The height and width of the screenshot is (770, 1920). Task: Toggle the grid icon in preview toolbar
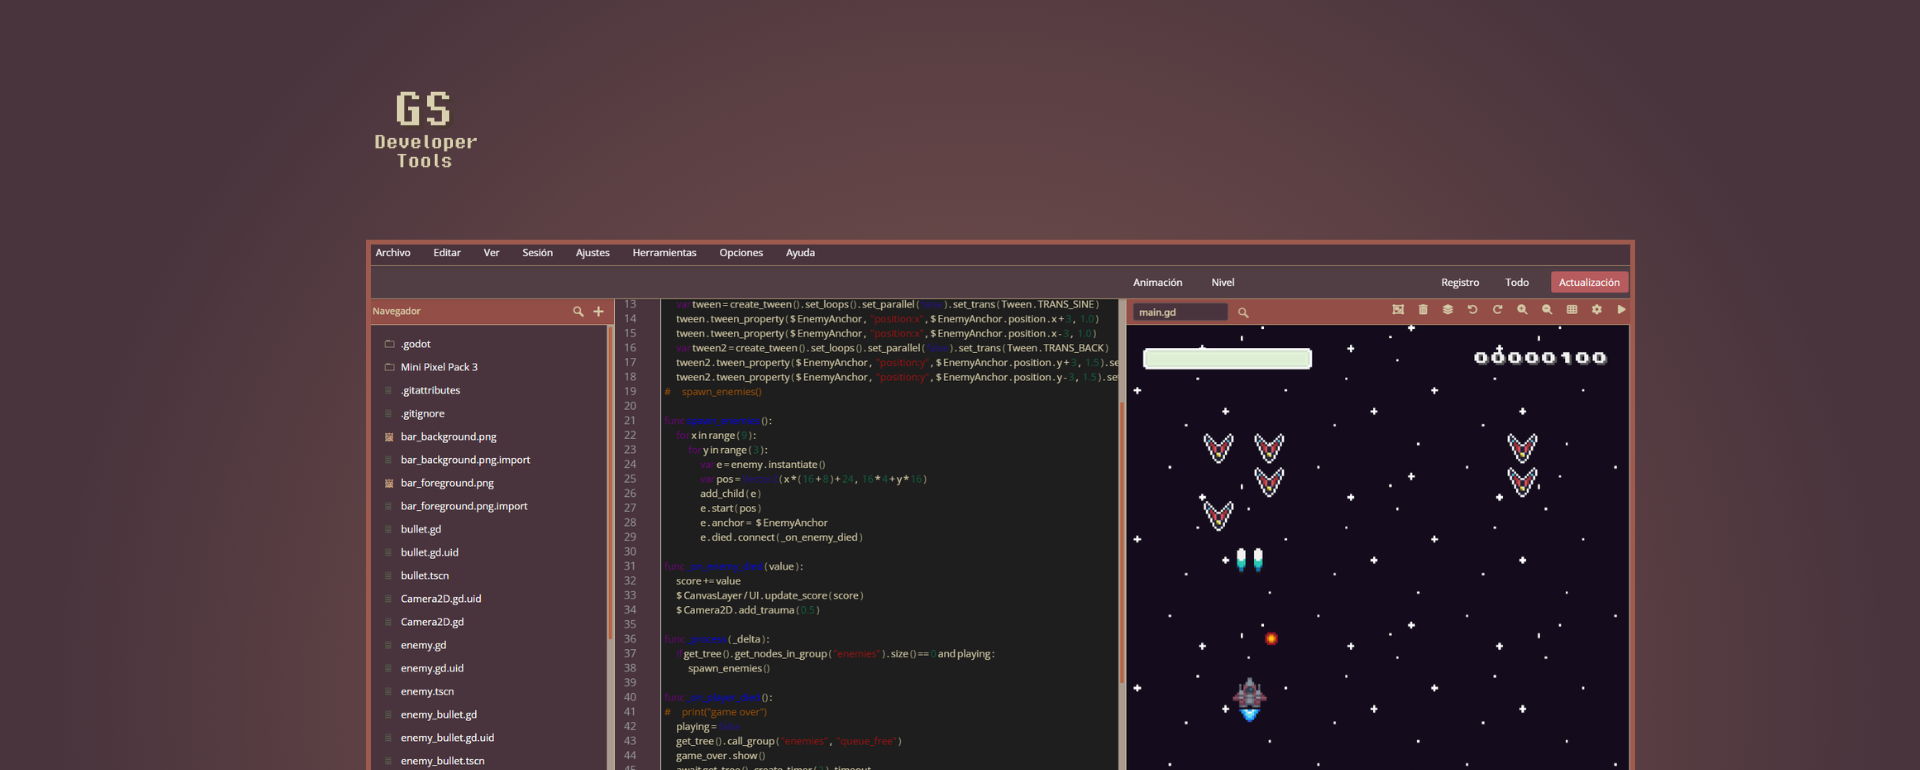[1572, 310]
